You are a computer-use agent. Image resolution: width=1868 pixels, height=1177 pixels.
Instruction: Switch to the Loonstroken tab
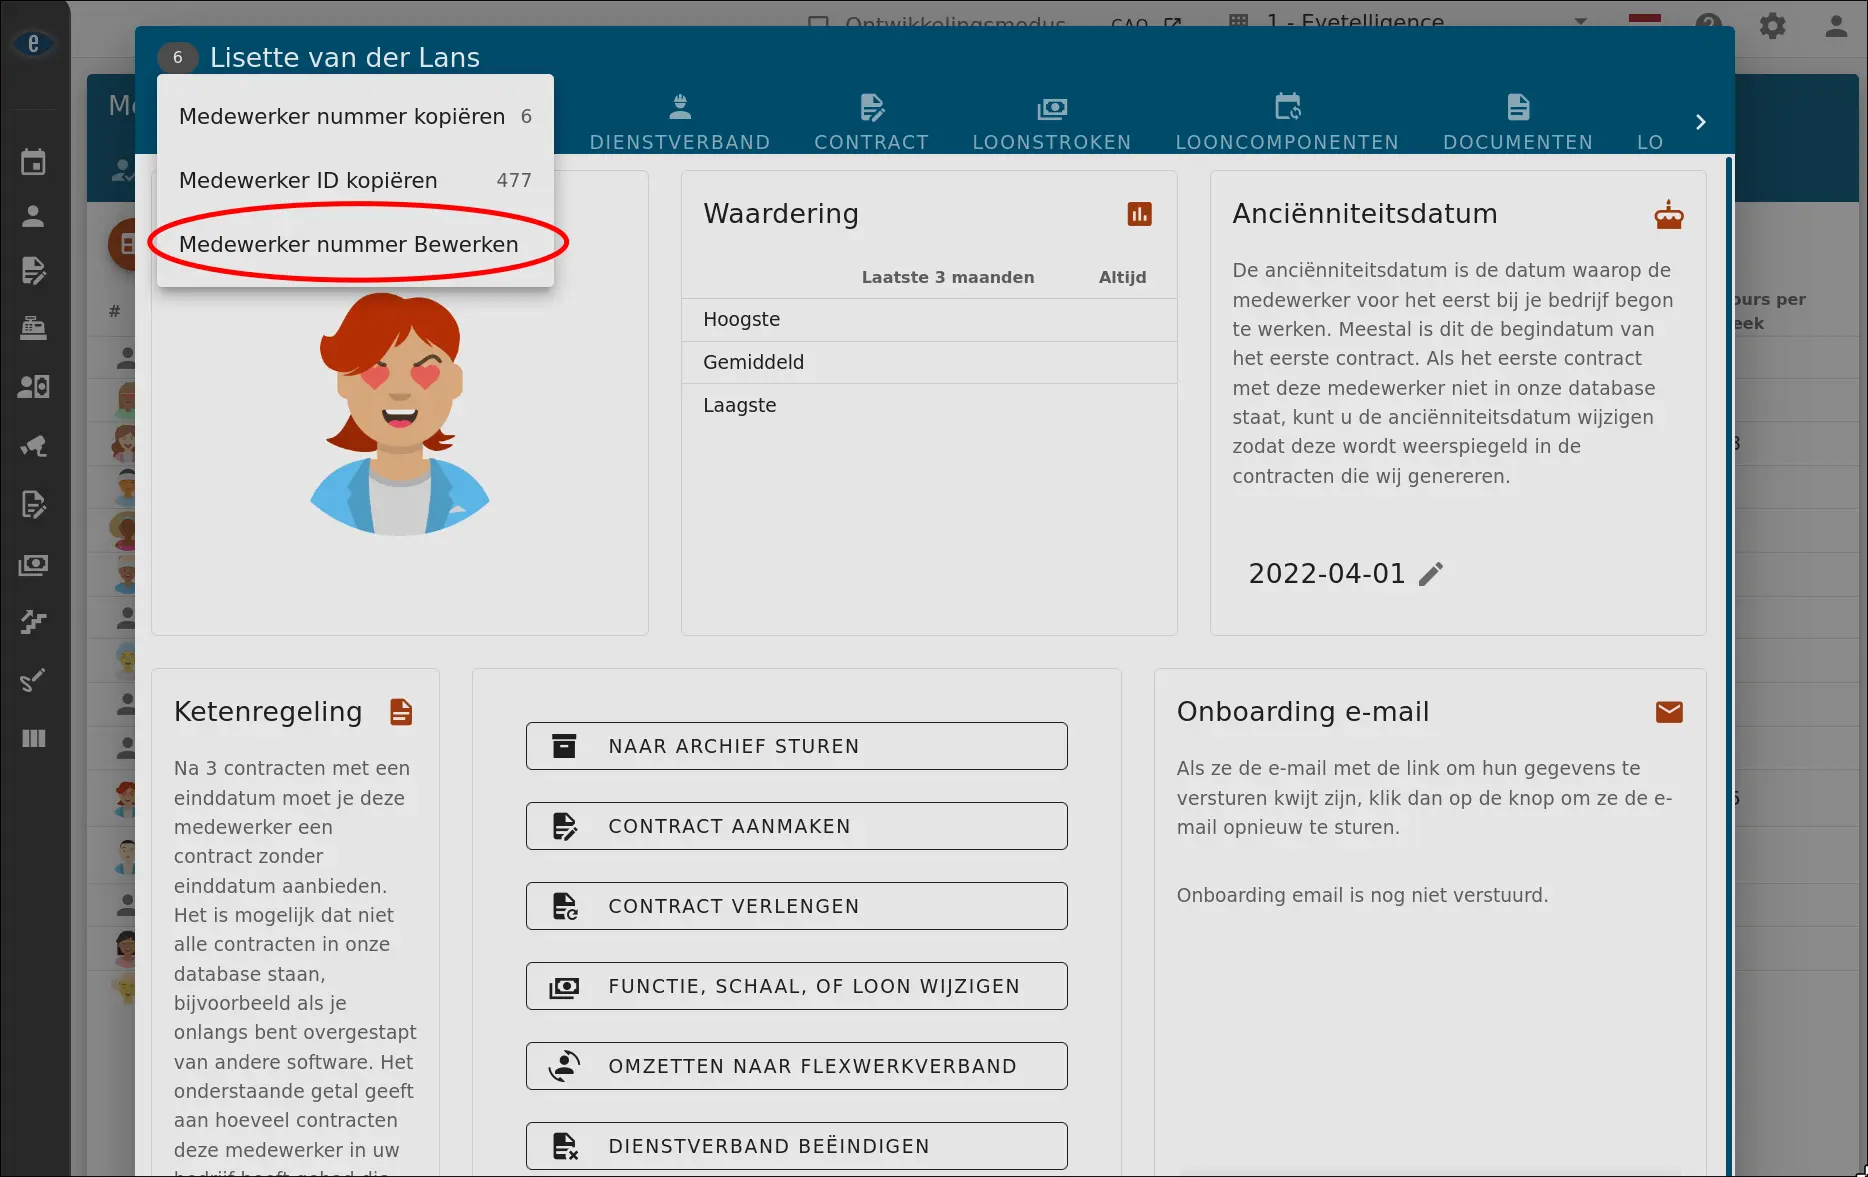coord(1051,122)
